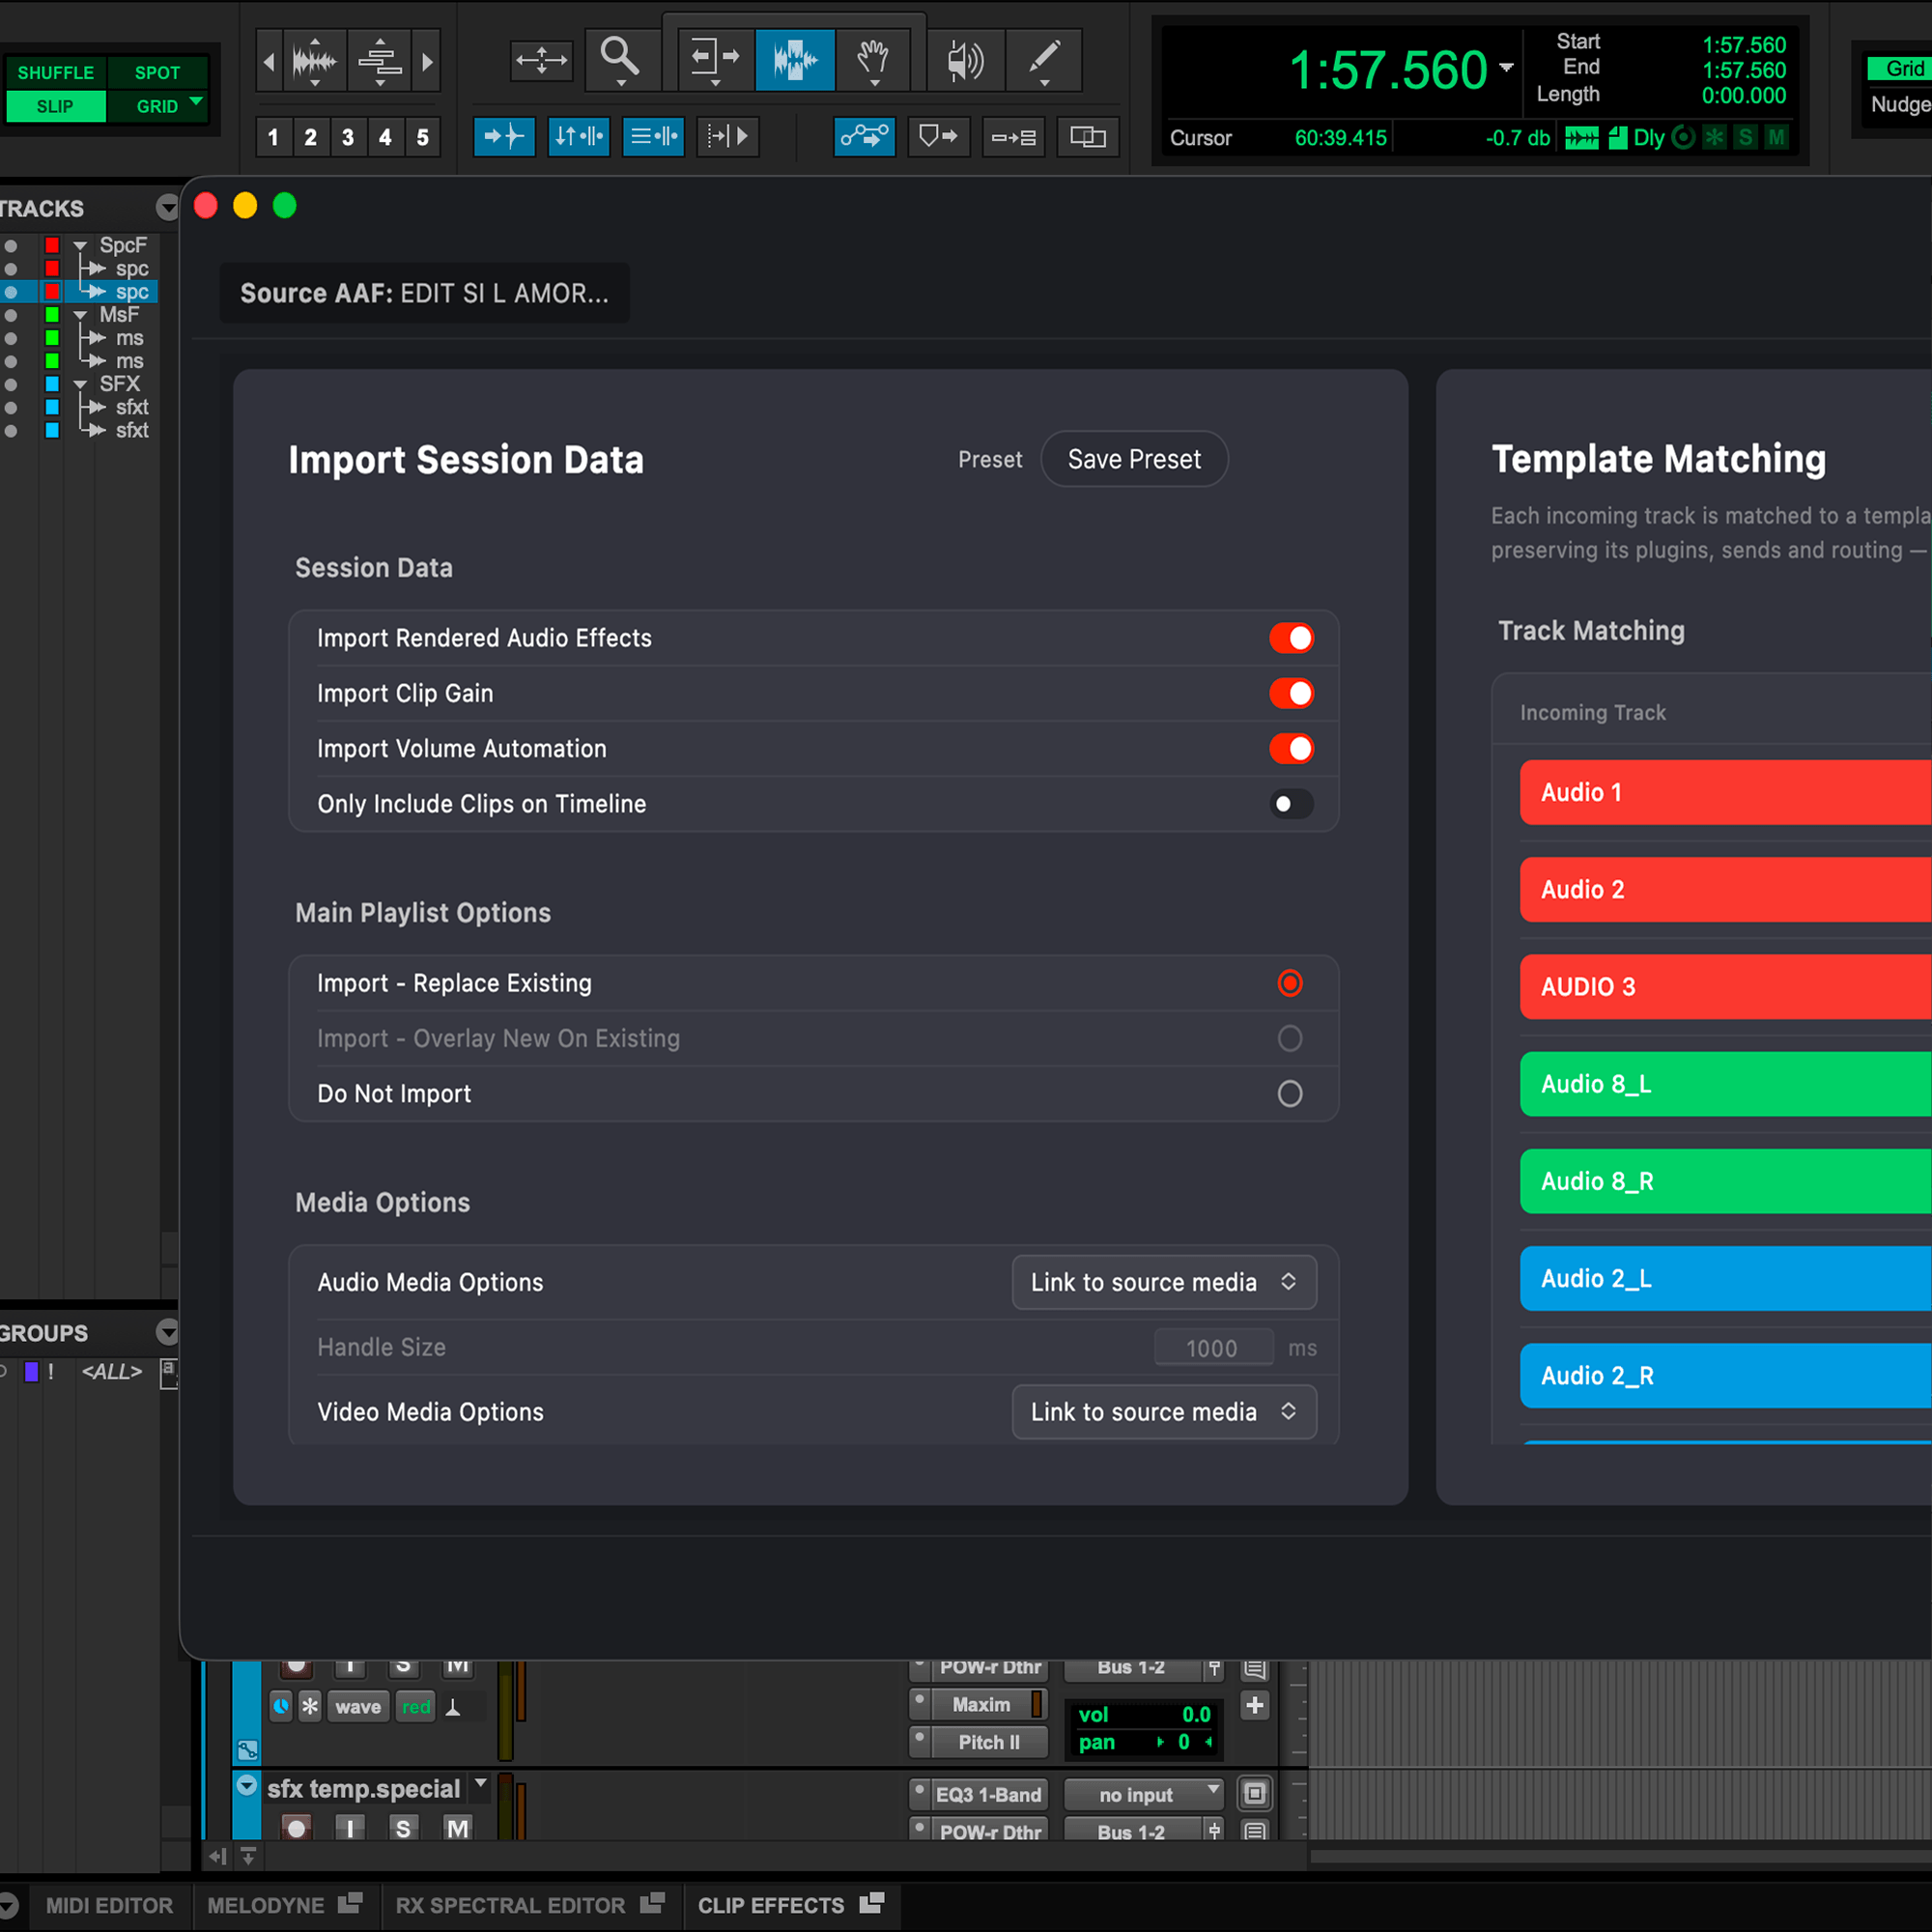Image resolution: width=1932 pixels, height=1932 pixels.
Task: Activate the Pencil tool
Action: click(x=1044, y=60)
